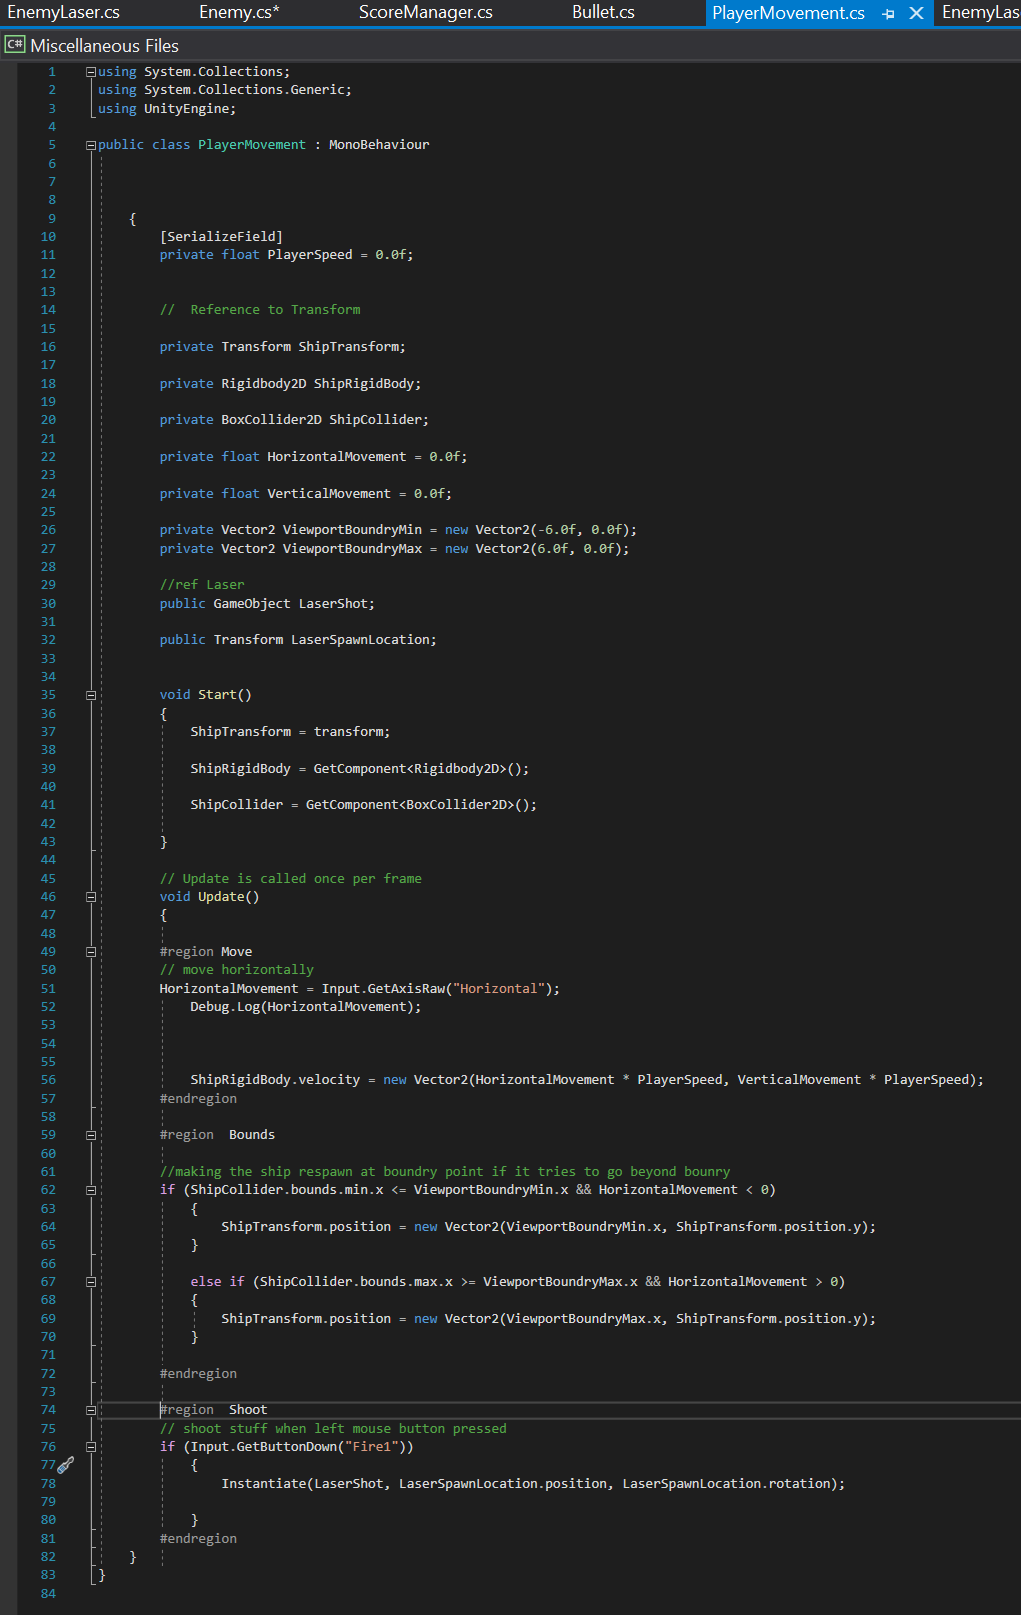
Task: Open the Miscellaneous Files project dropdown
Action: pyautogui.click(x=105, y=46)
